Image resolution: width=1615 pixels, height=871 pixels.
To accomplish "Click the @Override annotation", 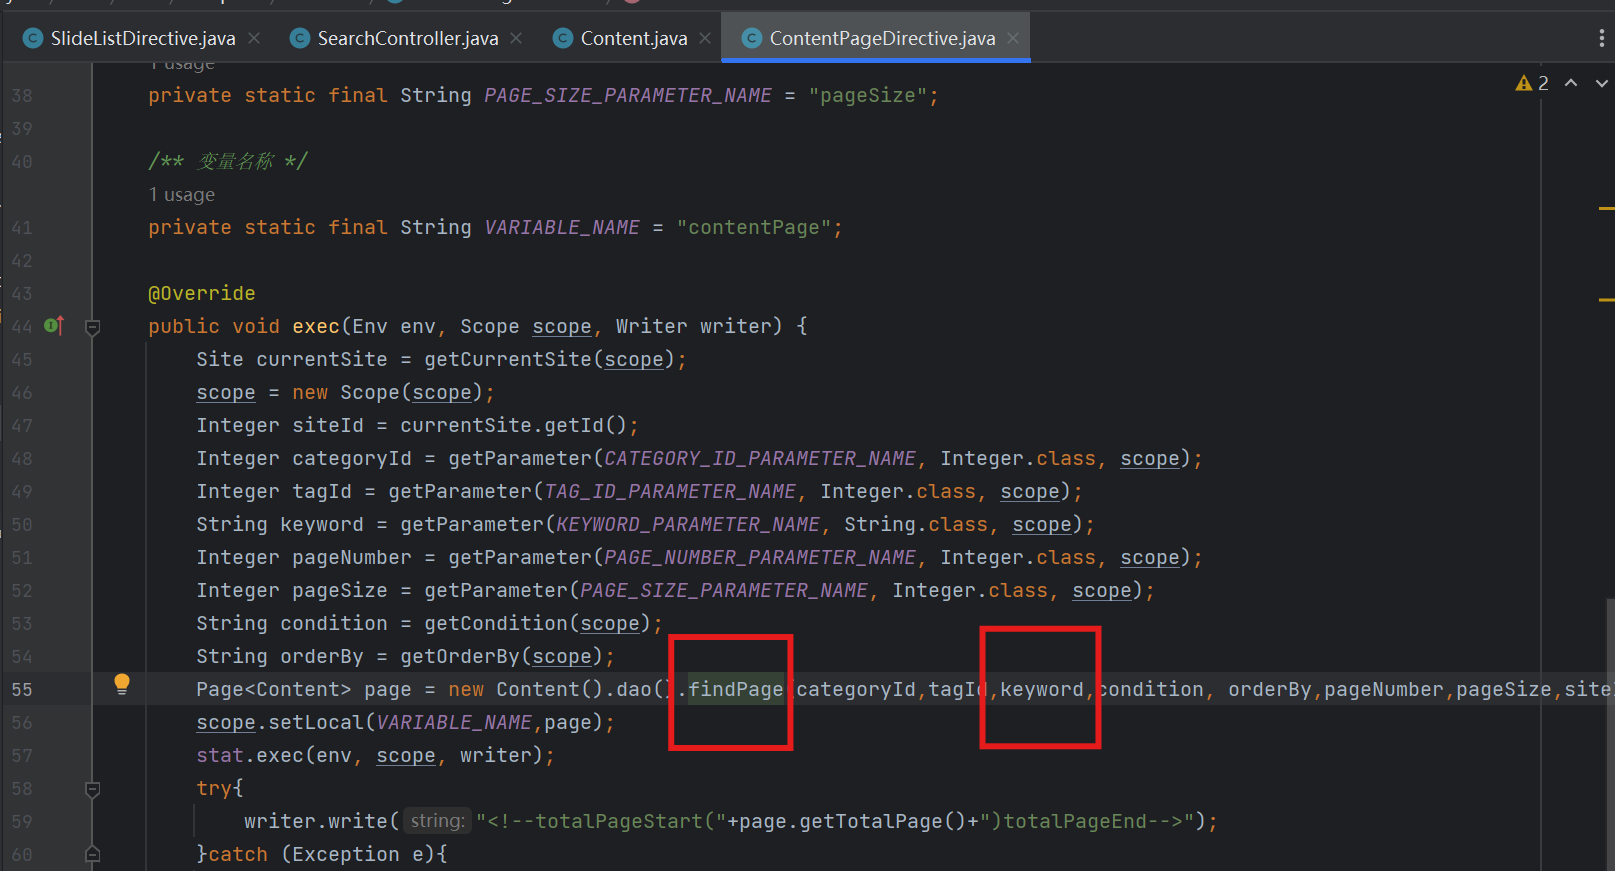I will click(x=202, y=293).
